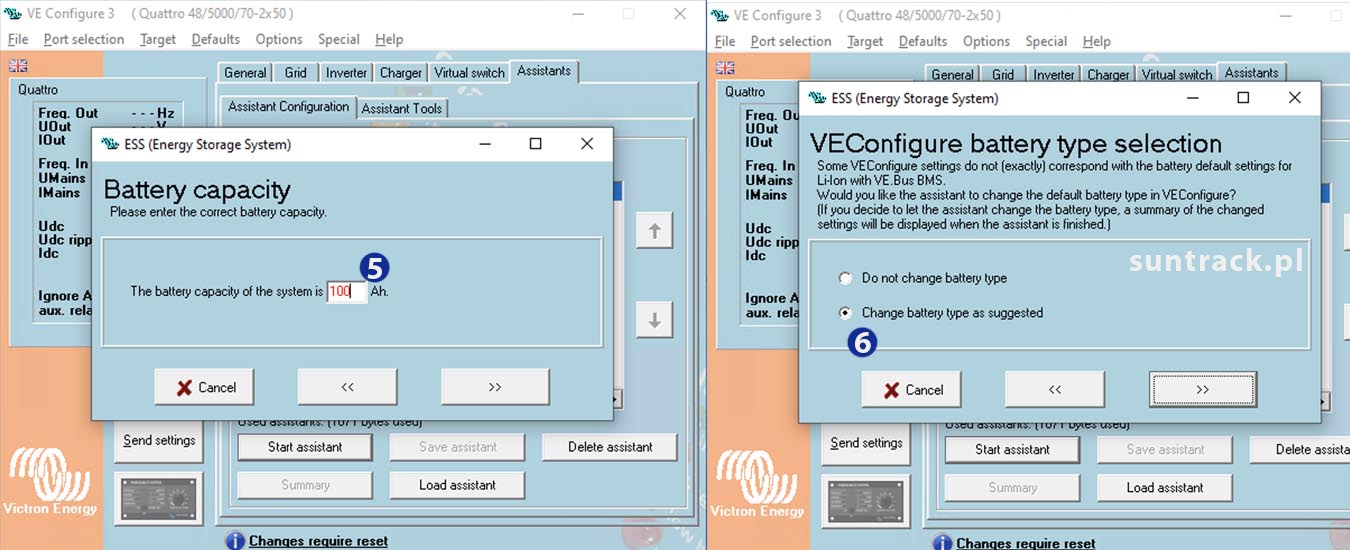Image resolution: width=1350 pixels, height=550 pixels.
Task: Click the move-up arrow button in the left window
Action: (655, 231)
